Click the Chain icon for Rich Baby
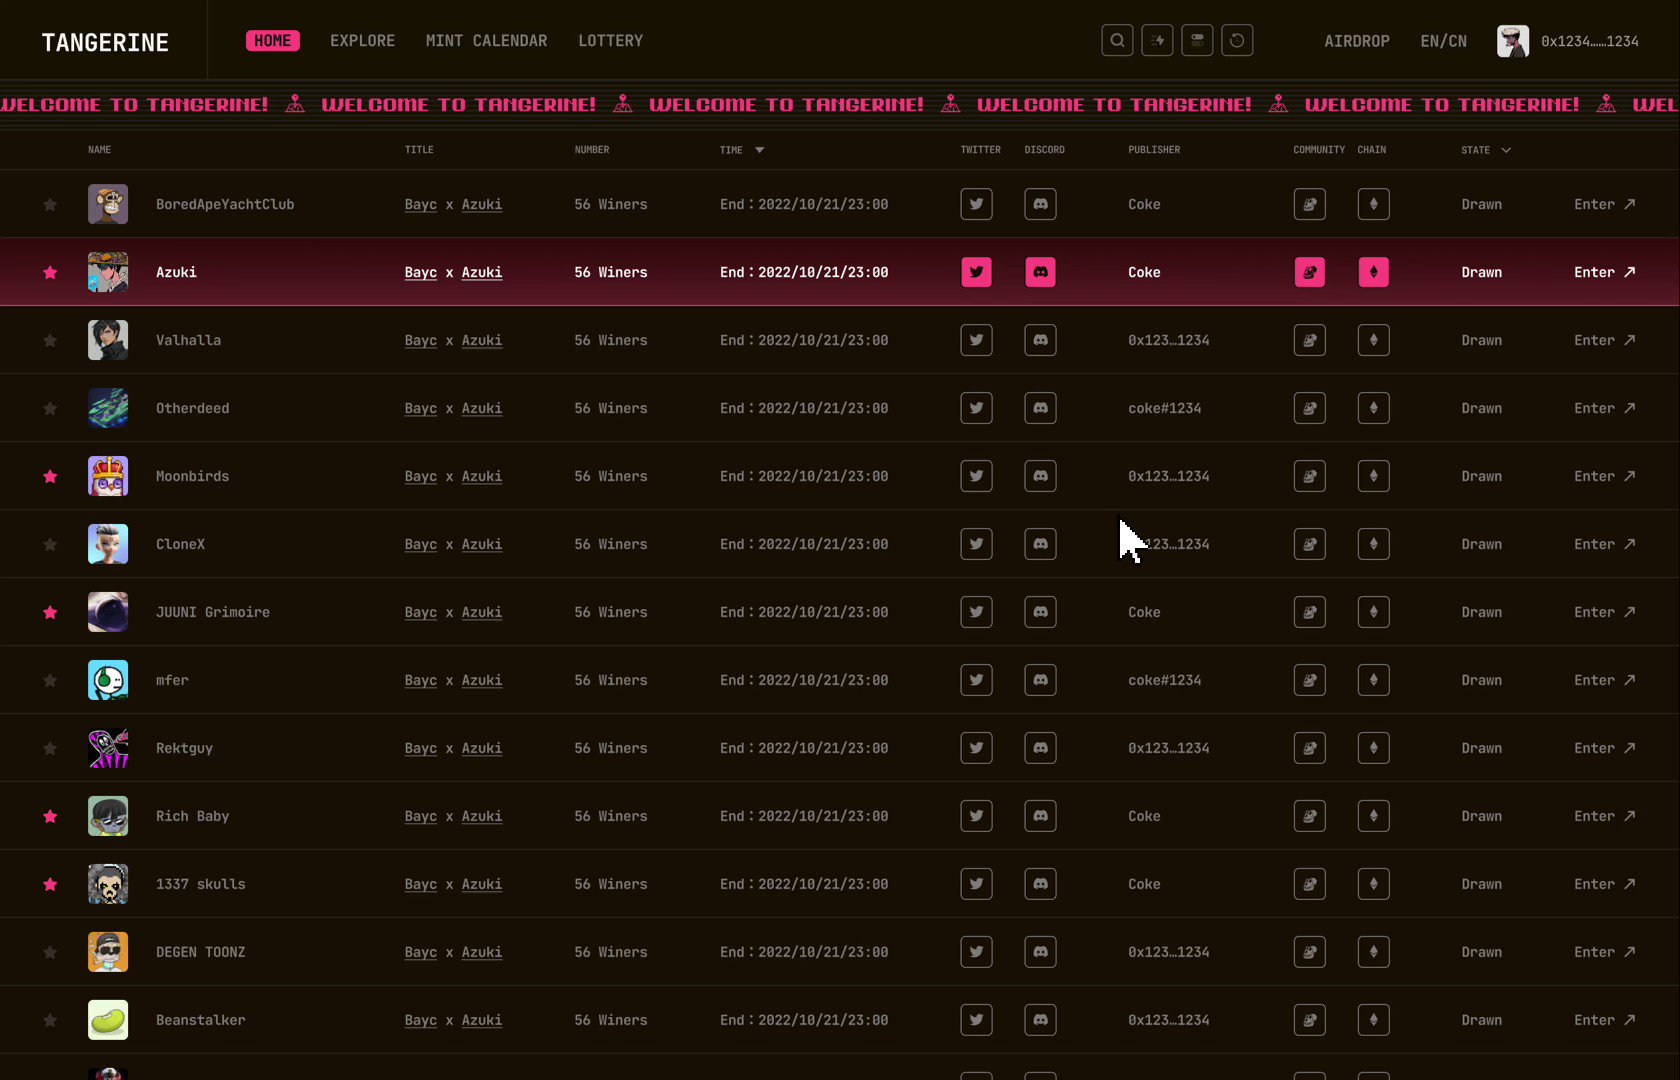 (x=1374, y=816)
